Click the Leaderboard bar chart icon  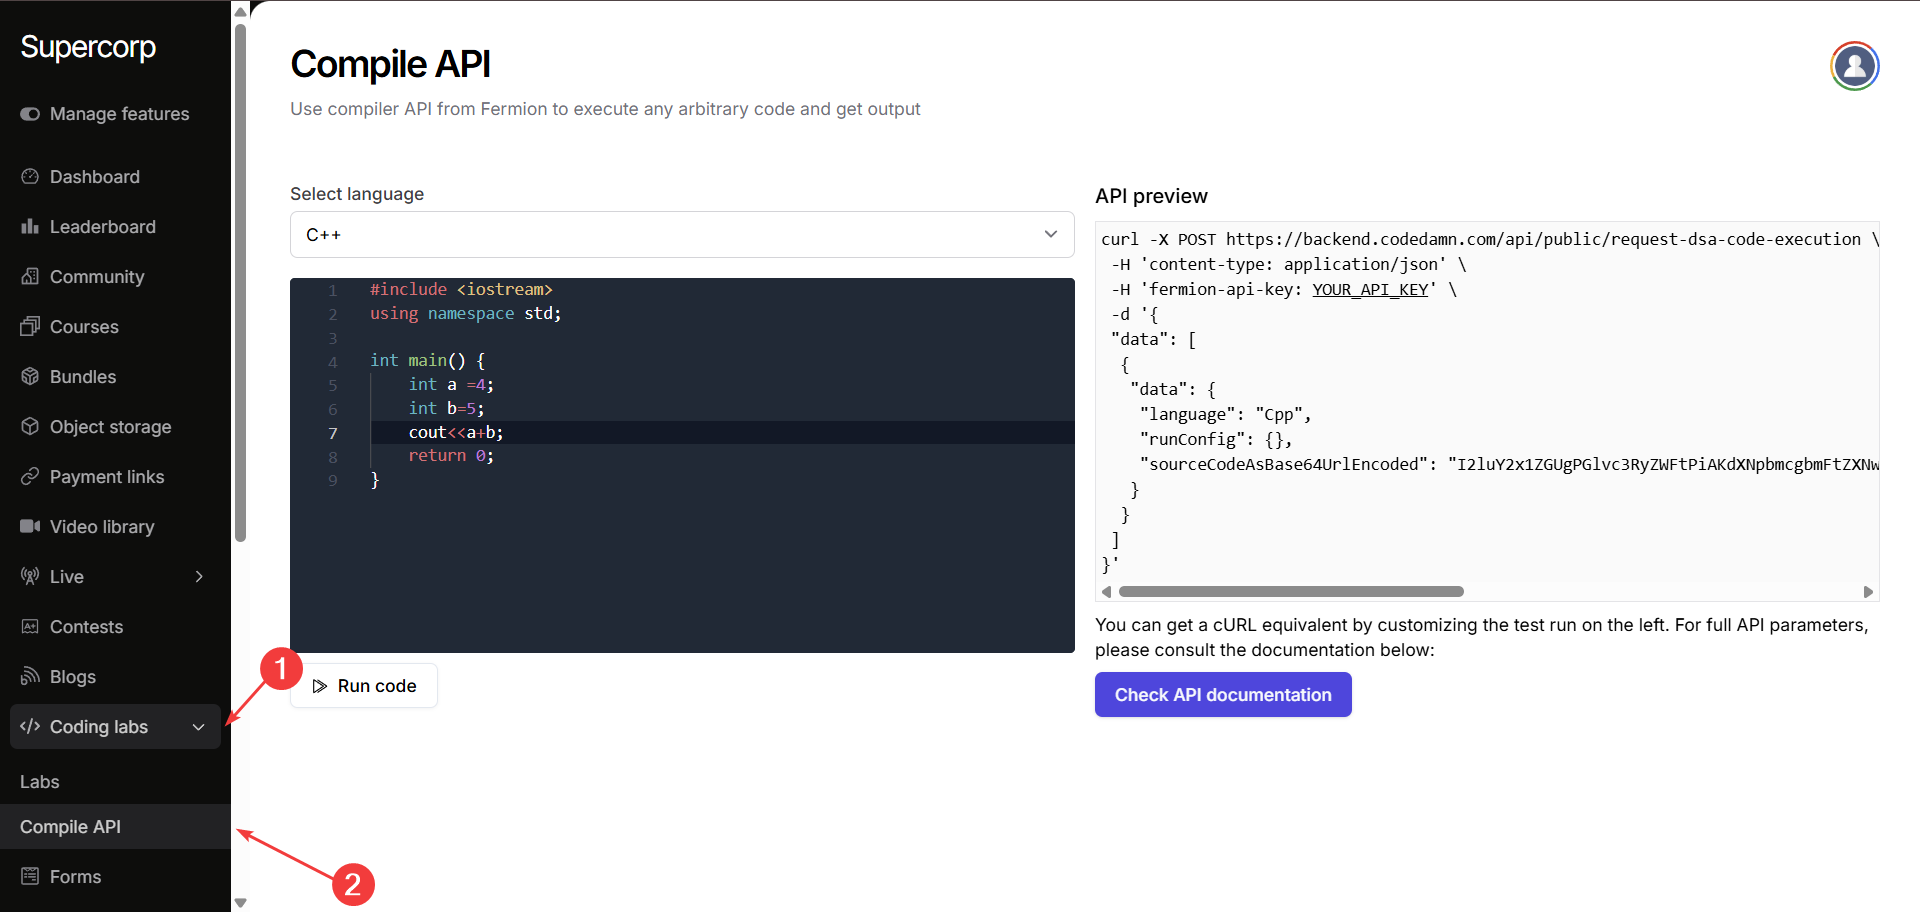(x=30, y=227)
